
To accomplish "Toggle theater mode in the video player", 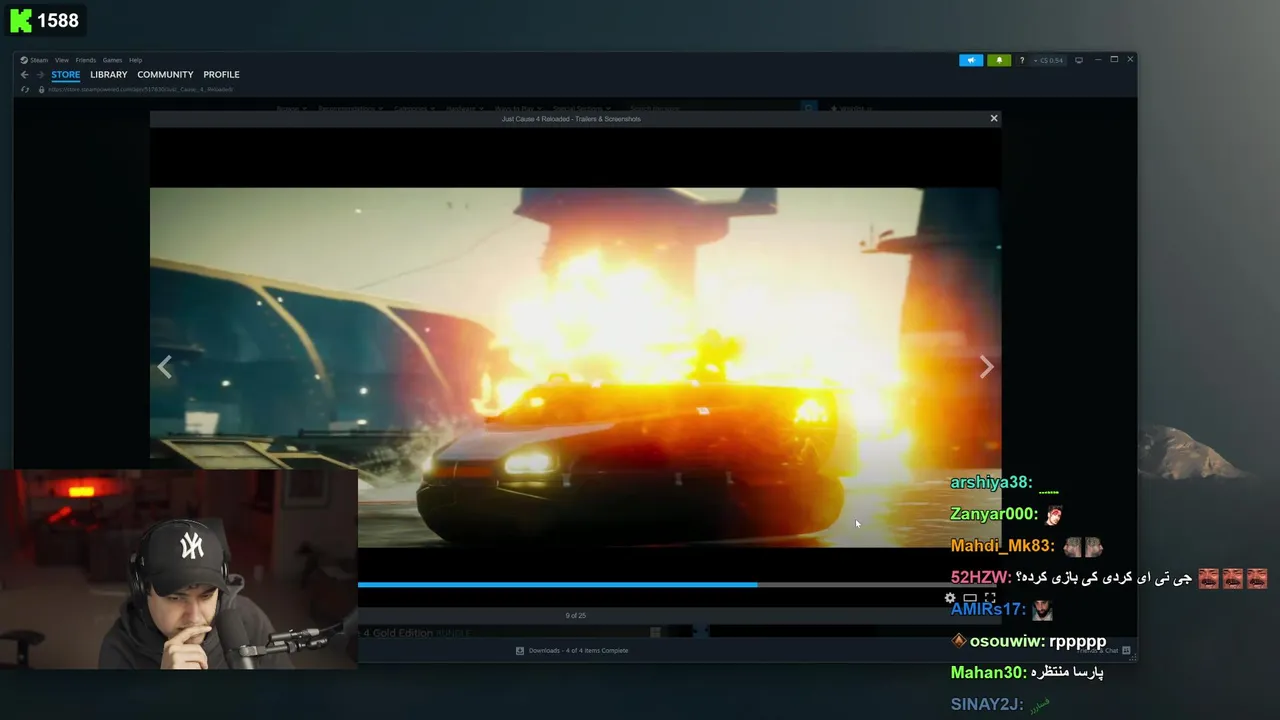I will [x=970, y=598].
